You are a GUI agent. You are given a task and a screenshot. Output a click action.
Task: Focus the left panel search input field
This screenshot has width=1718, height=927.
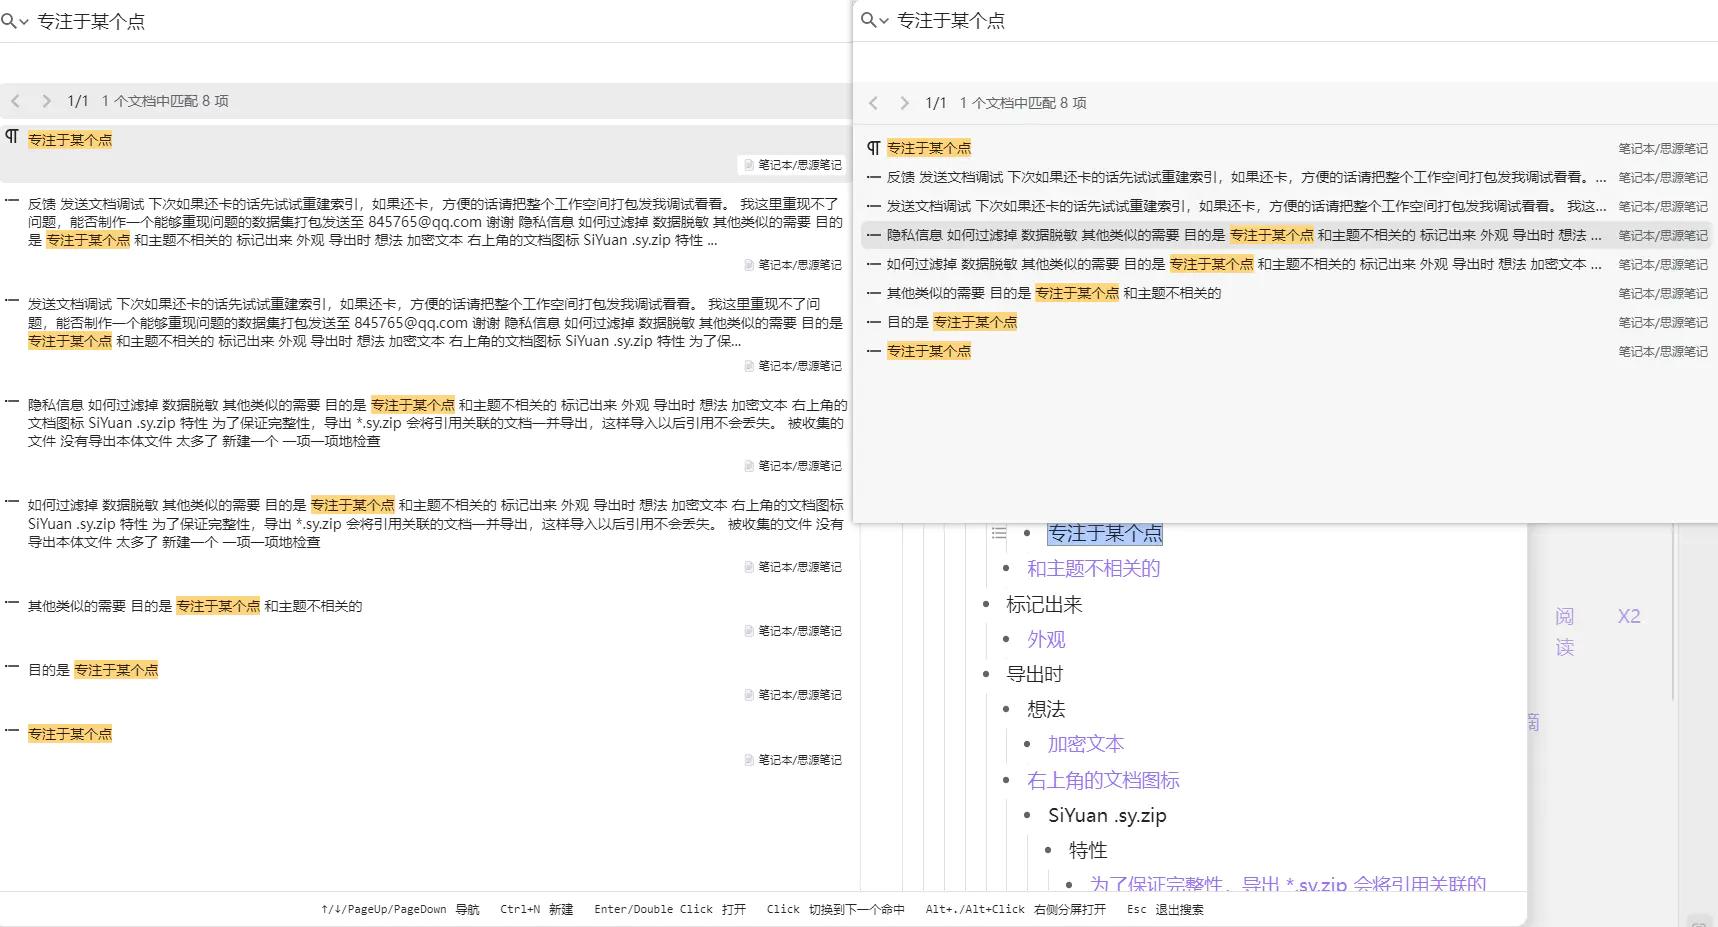point(400,21)
